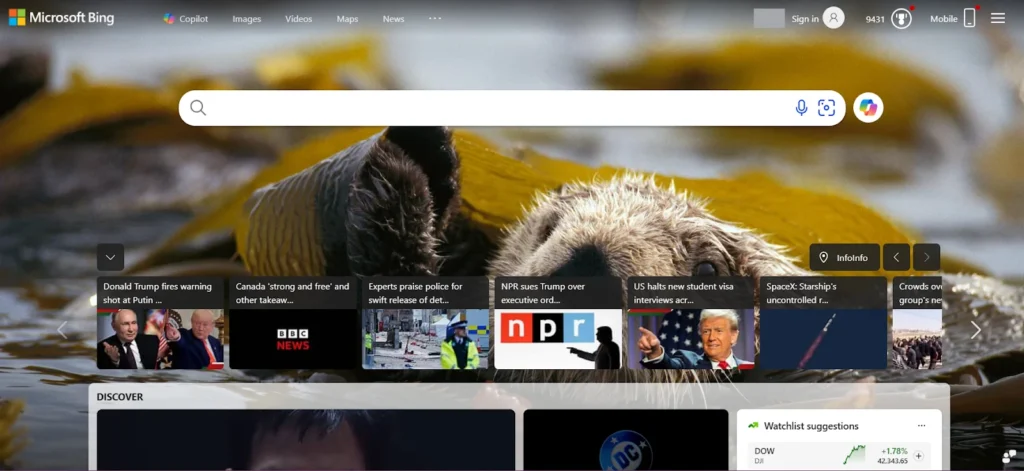Open the Images tab
The width and height of the screenshot is (1024, 471).
246,19
